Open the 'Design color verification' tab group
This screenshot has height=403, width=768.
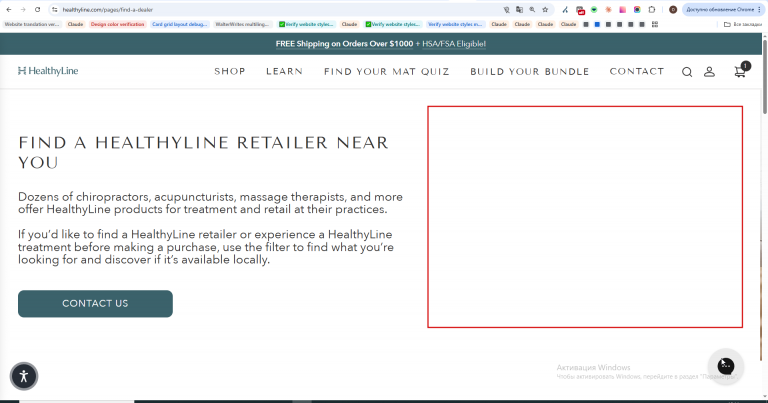(118, 24)
